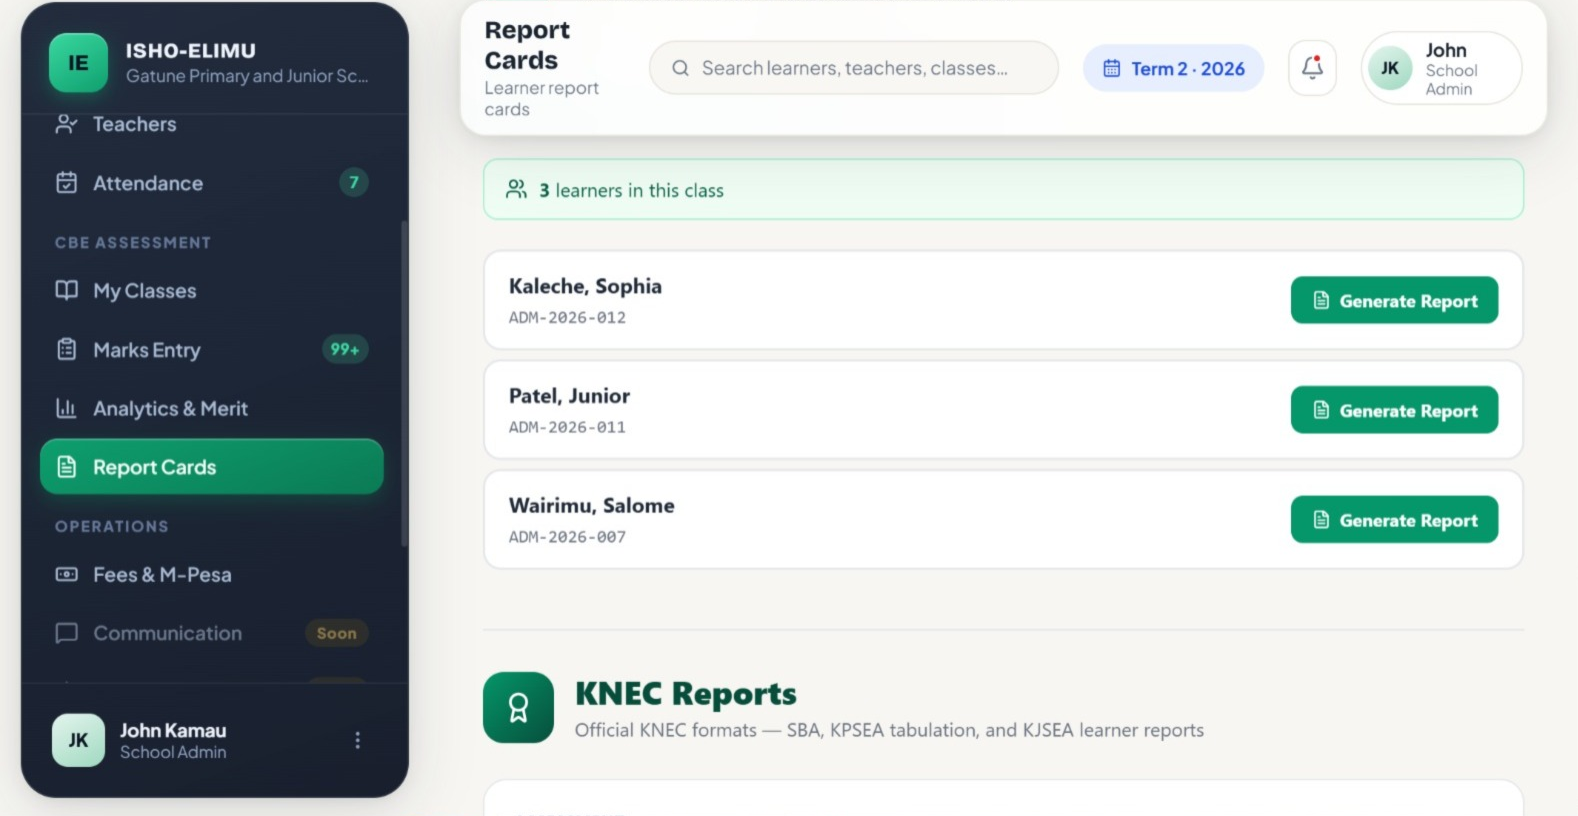Open Fees & M-Pesa section

coord(212,575)
